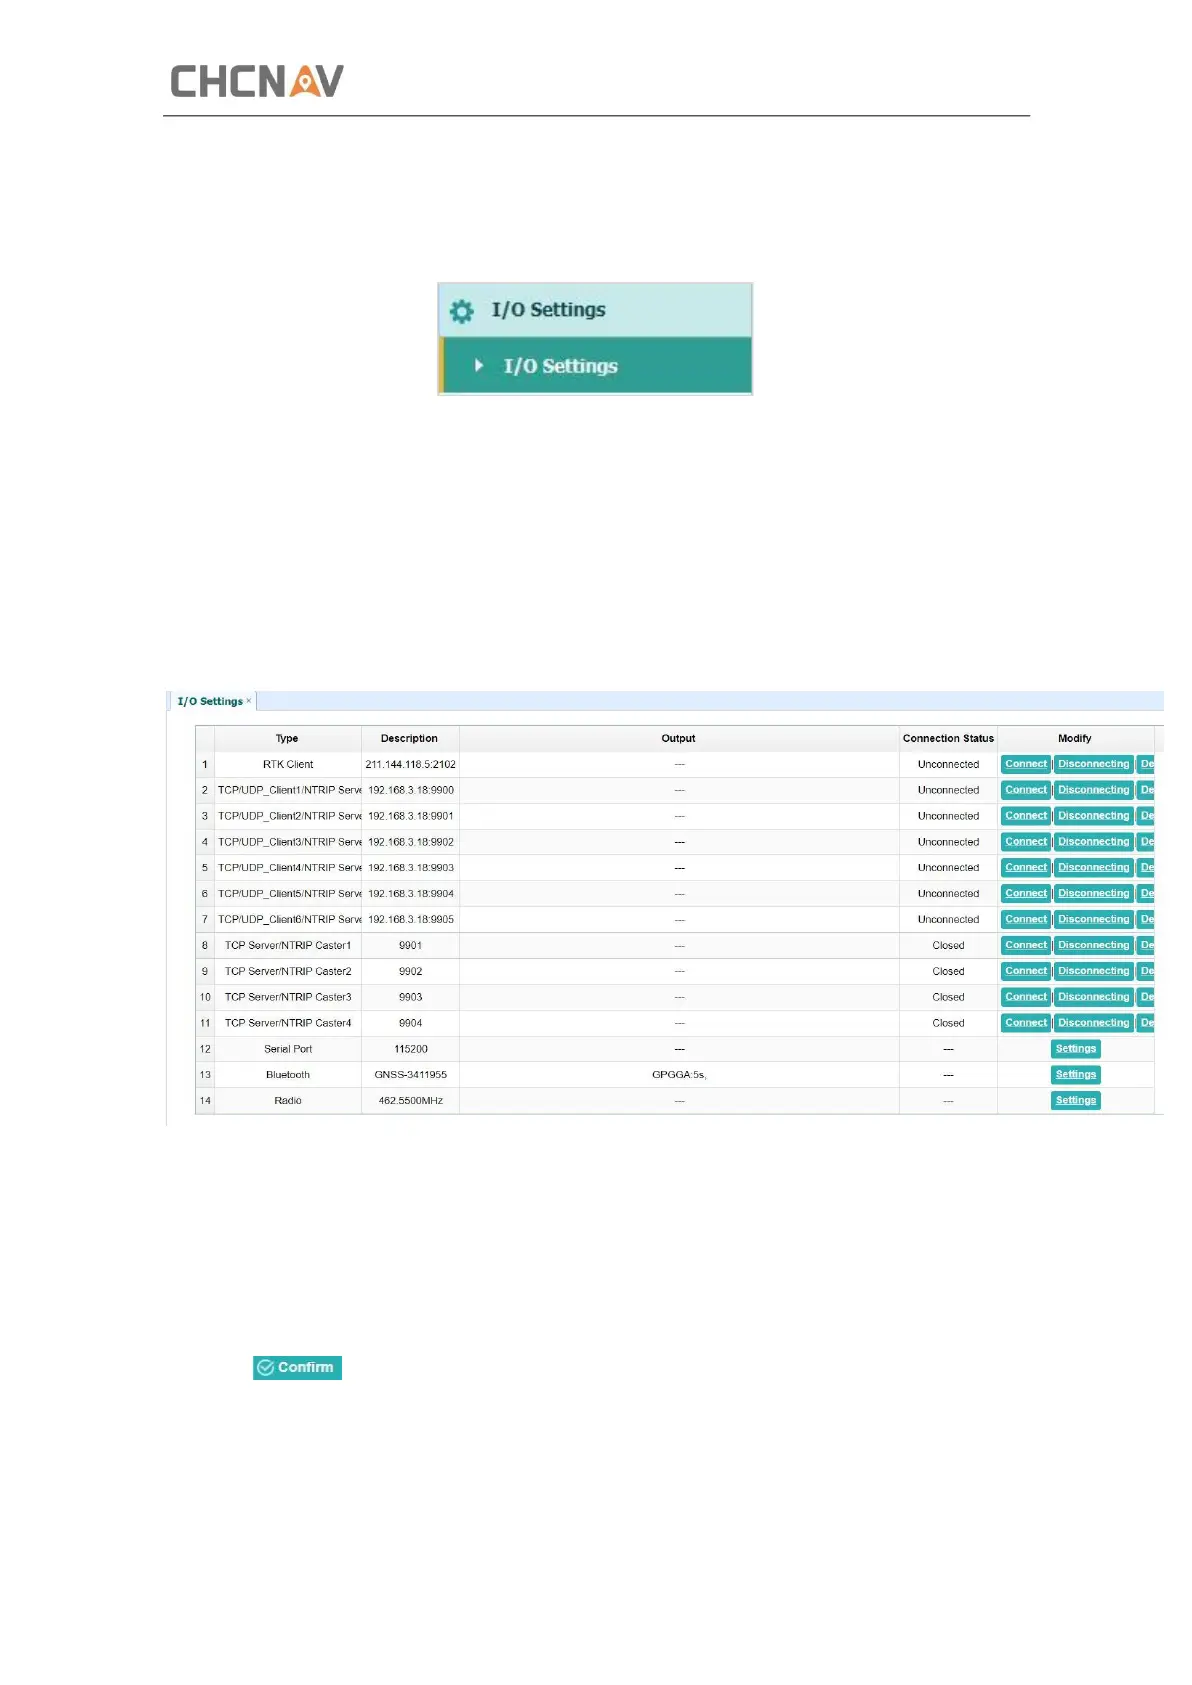Select the 192.168.3.18:9904 cell
Image resolution: width=1192 pixels, height=1685 pixels.
coord(410,894)
